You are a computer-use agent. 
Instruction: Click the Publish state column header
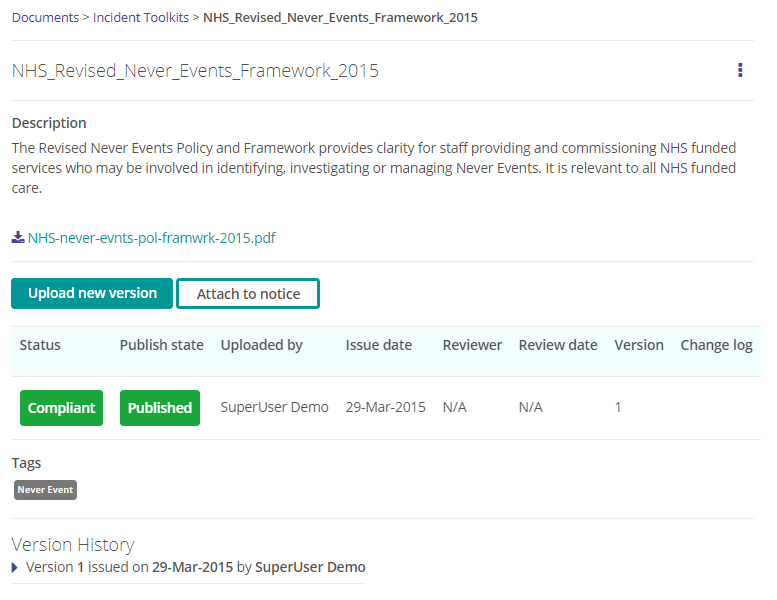[162, 345]
